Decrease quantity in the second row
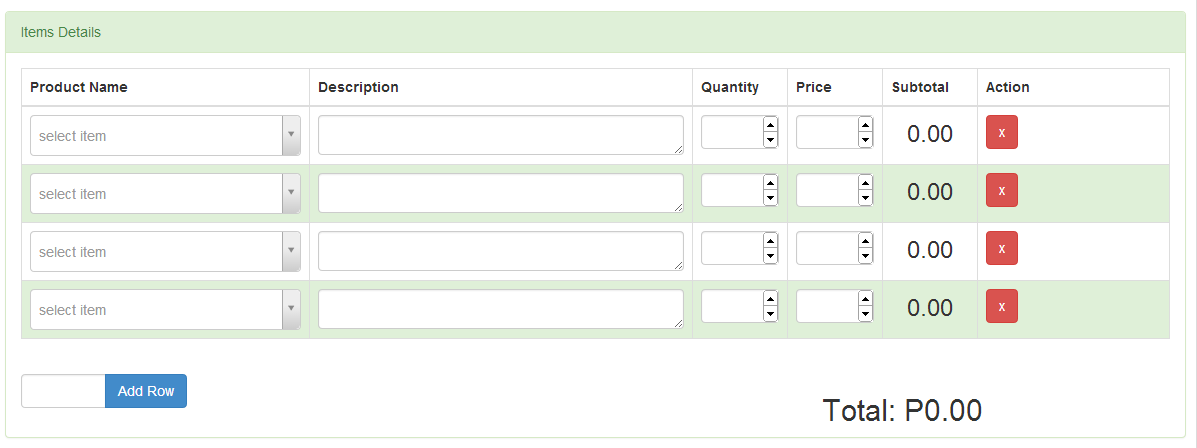This screenshot has width=1197, height=448. (x=770, y=199)
